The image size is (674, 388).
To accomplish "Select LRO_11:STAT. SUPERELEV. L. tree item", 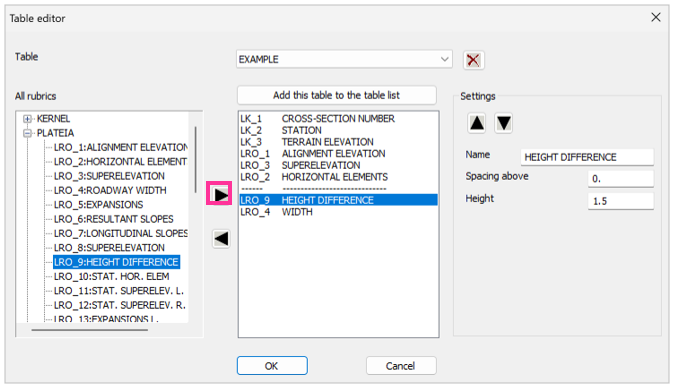I will [x=119, y=291].
